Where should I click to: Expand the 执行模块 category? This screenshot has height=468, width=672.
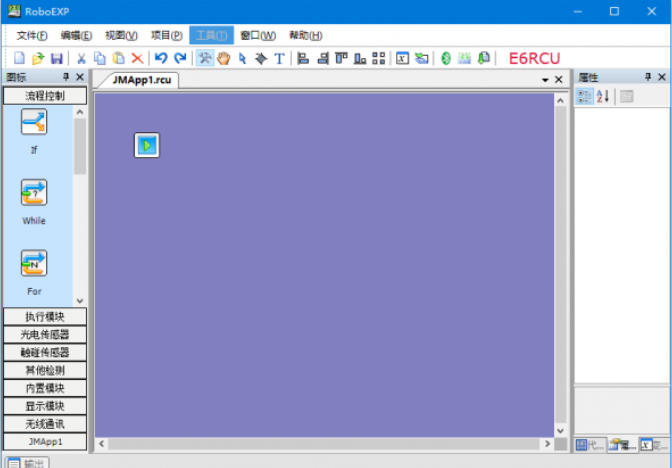coord(44,317)
